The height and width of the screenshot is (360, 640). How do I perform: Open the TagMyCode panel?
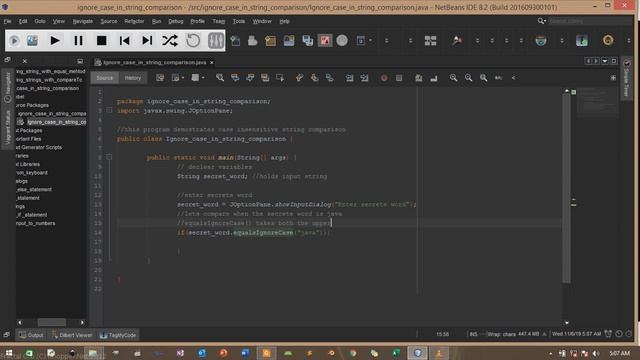pyautogui.click(x=118, y=335)
